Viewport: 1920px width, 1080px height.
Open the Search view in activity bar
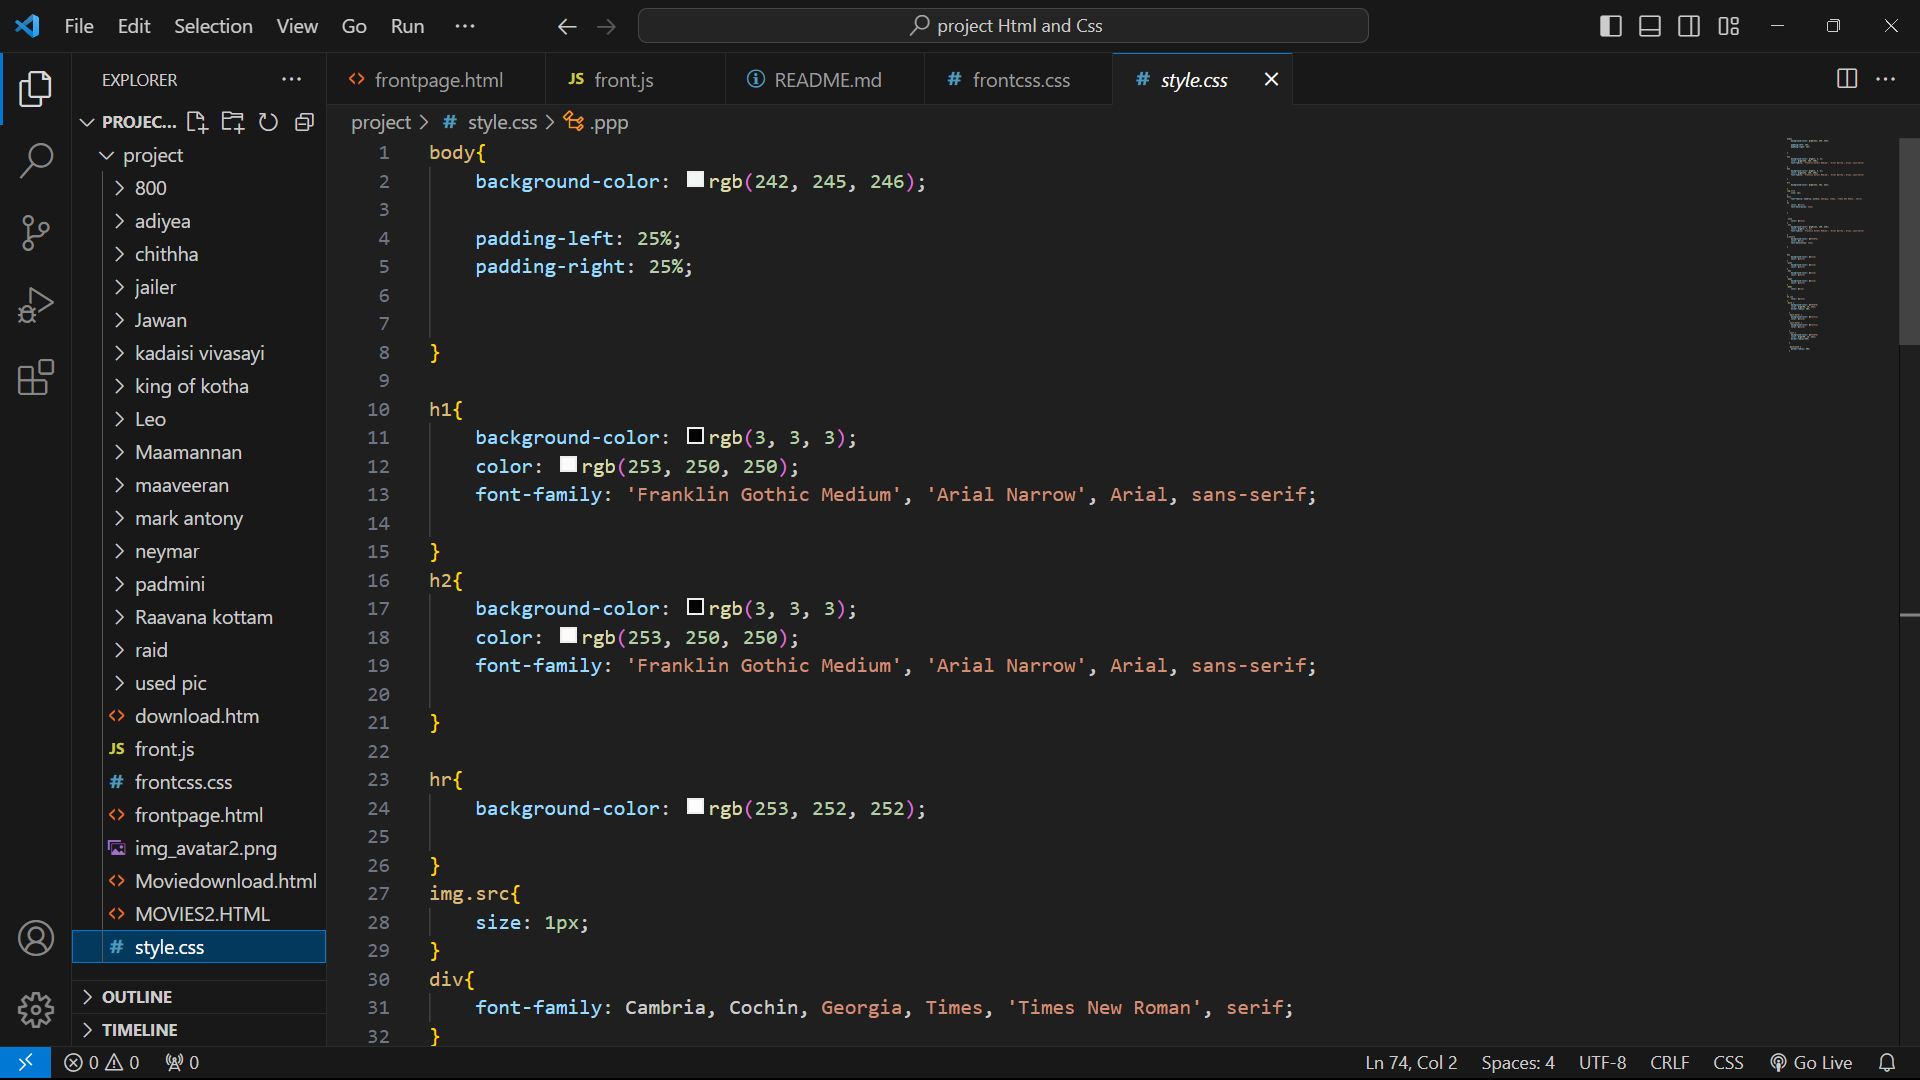[36, 160]
